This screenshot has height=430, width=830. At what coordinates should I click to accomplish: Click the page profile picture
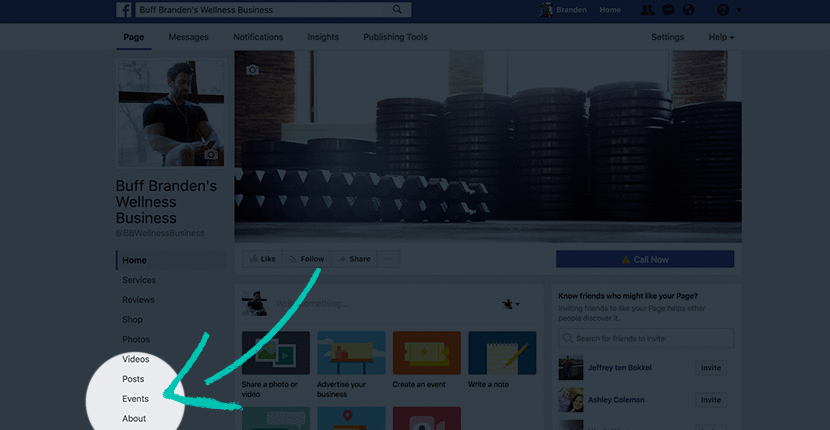tap(171, 112)
